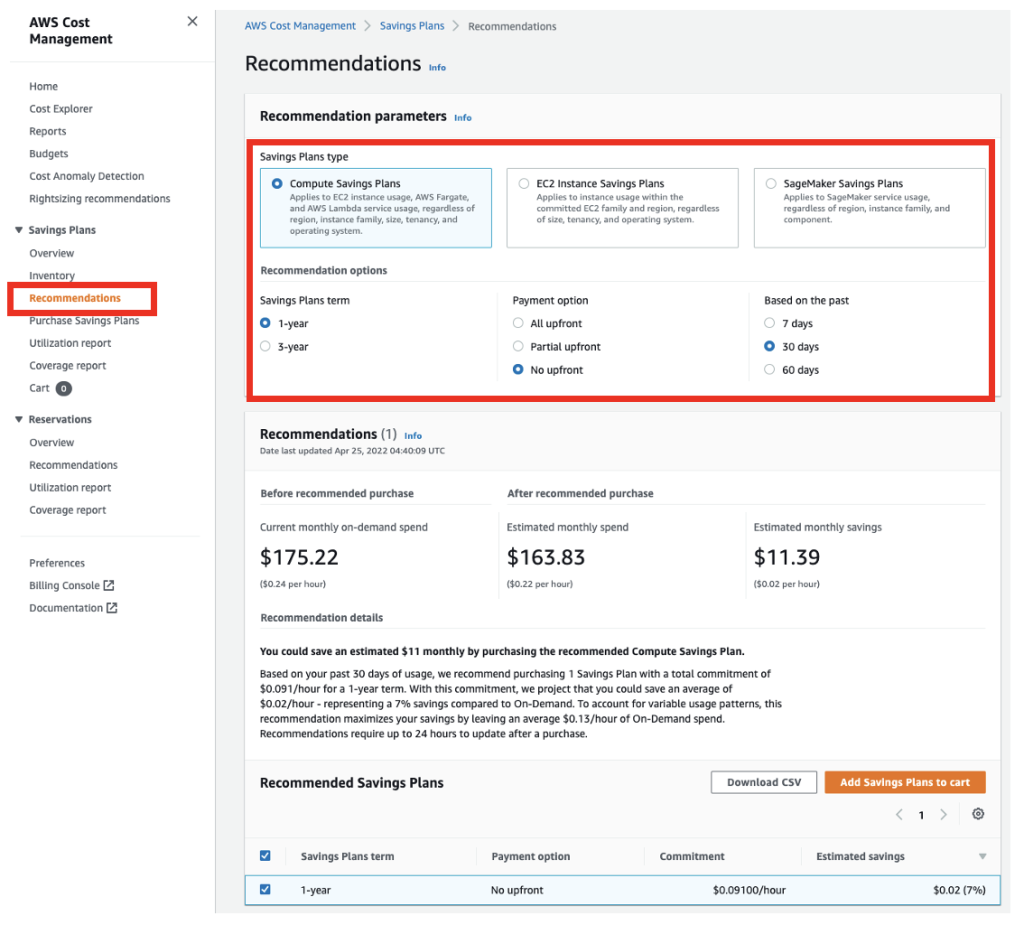Screen dimensions: 1024x925
Task: Base recommendation on past 30 days
Action: 769,346
